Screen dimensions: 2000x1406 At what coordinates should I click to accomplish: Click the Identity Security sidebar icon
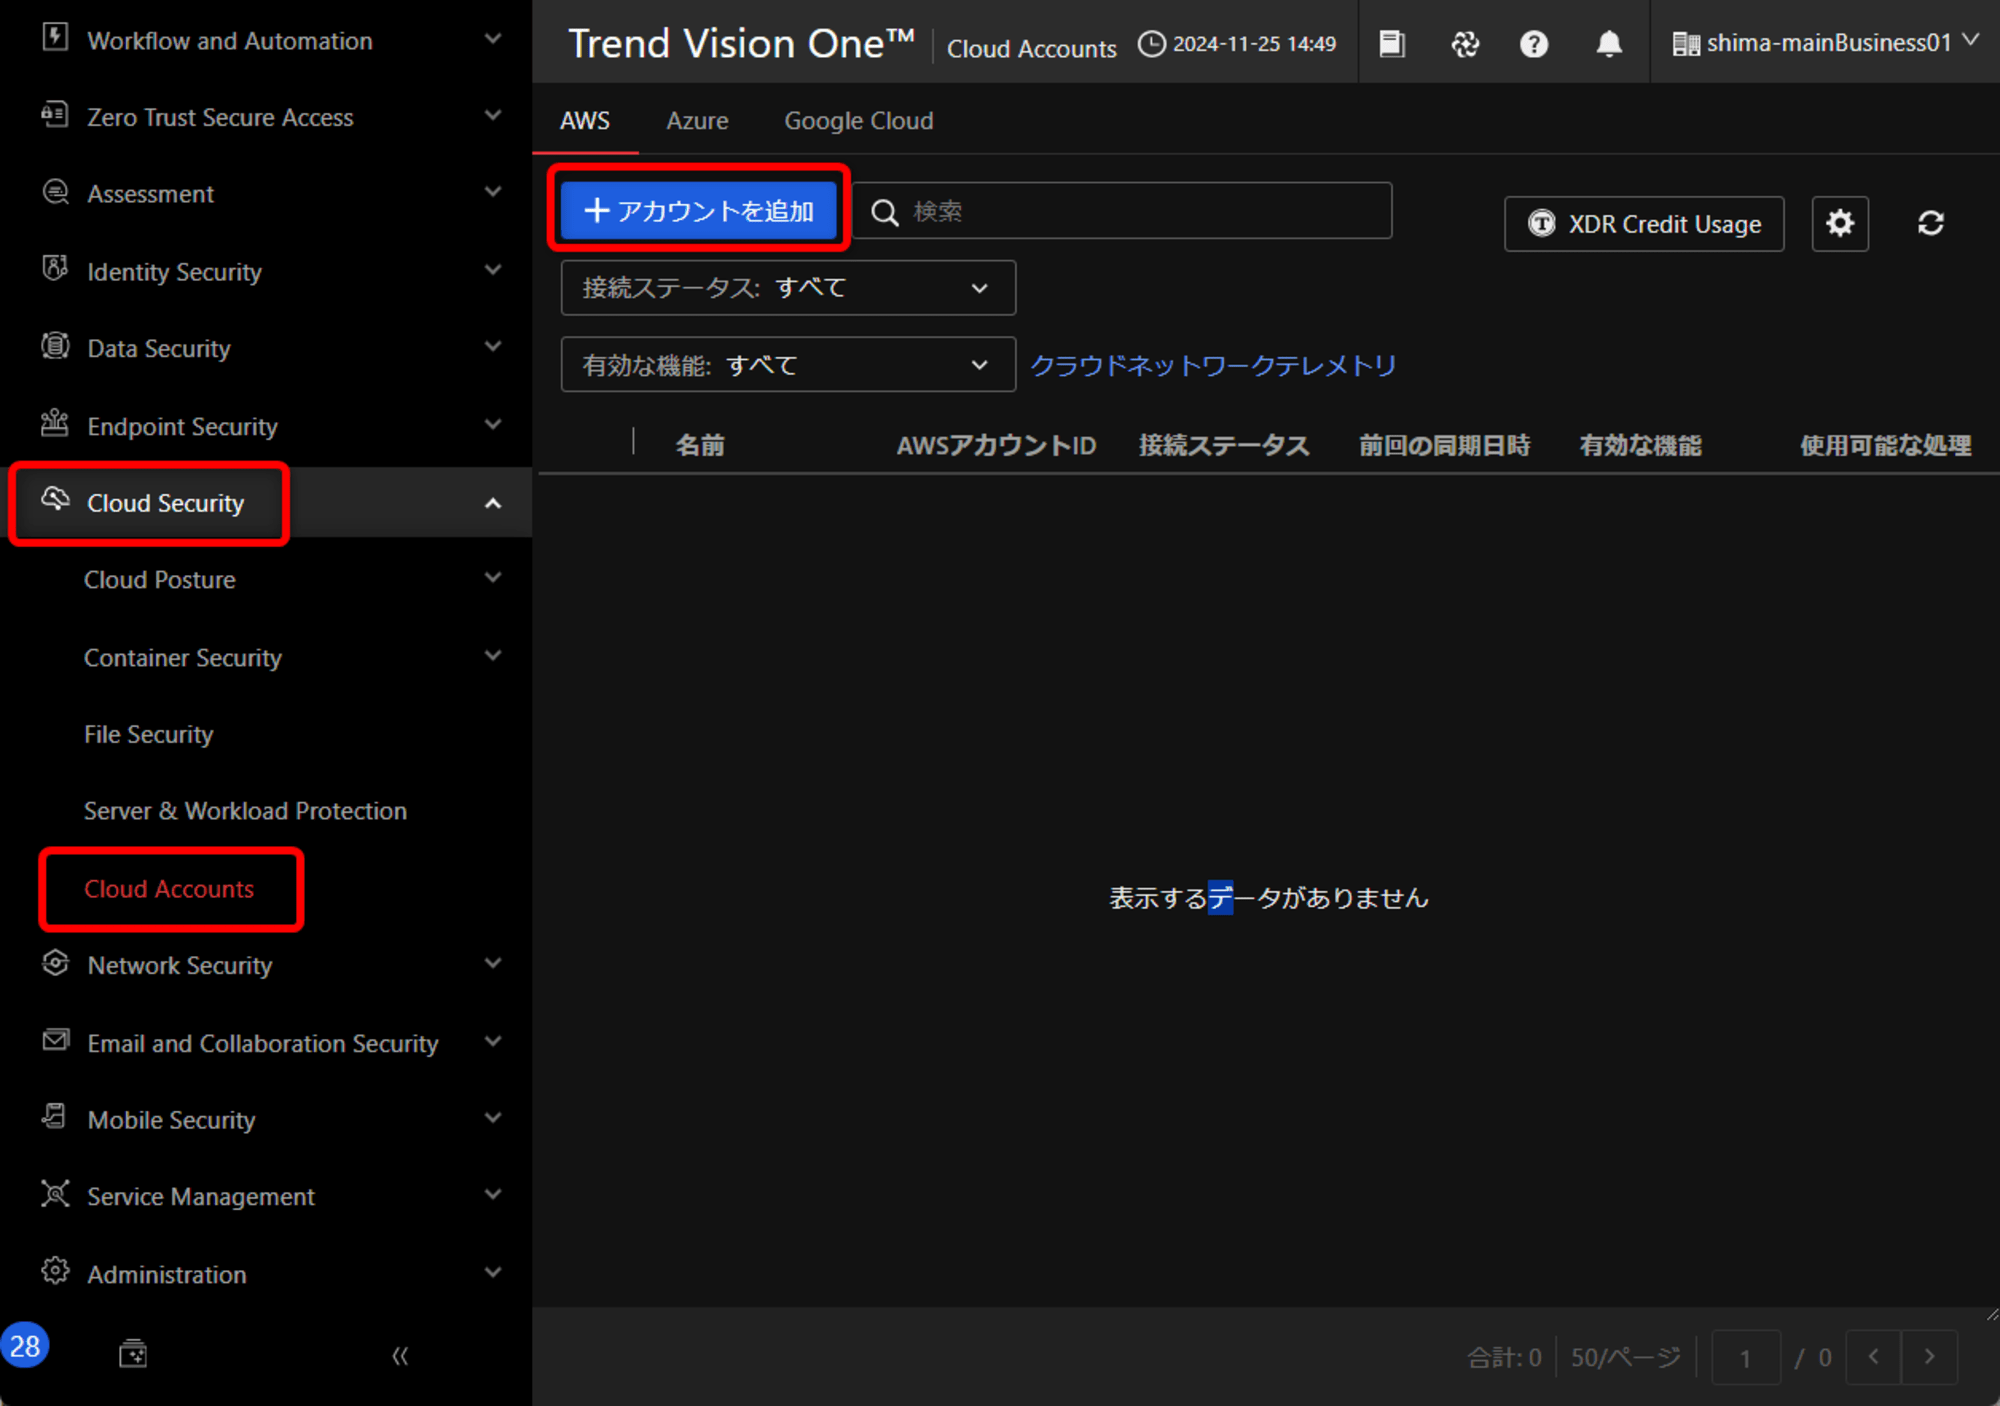click(55, 269)
